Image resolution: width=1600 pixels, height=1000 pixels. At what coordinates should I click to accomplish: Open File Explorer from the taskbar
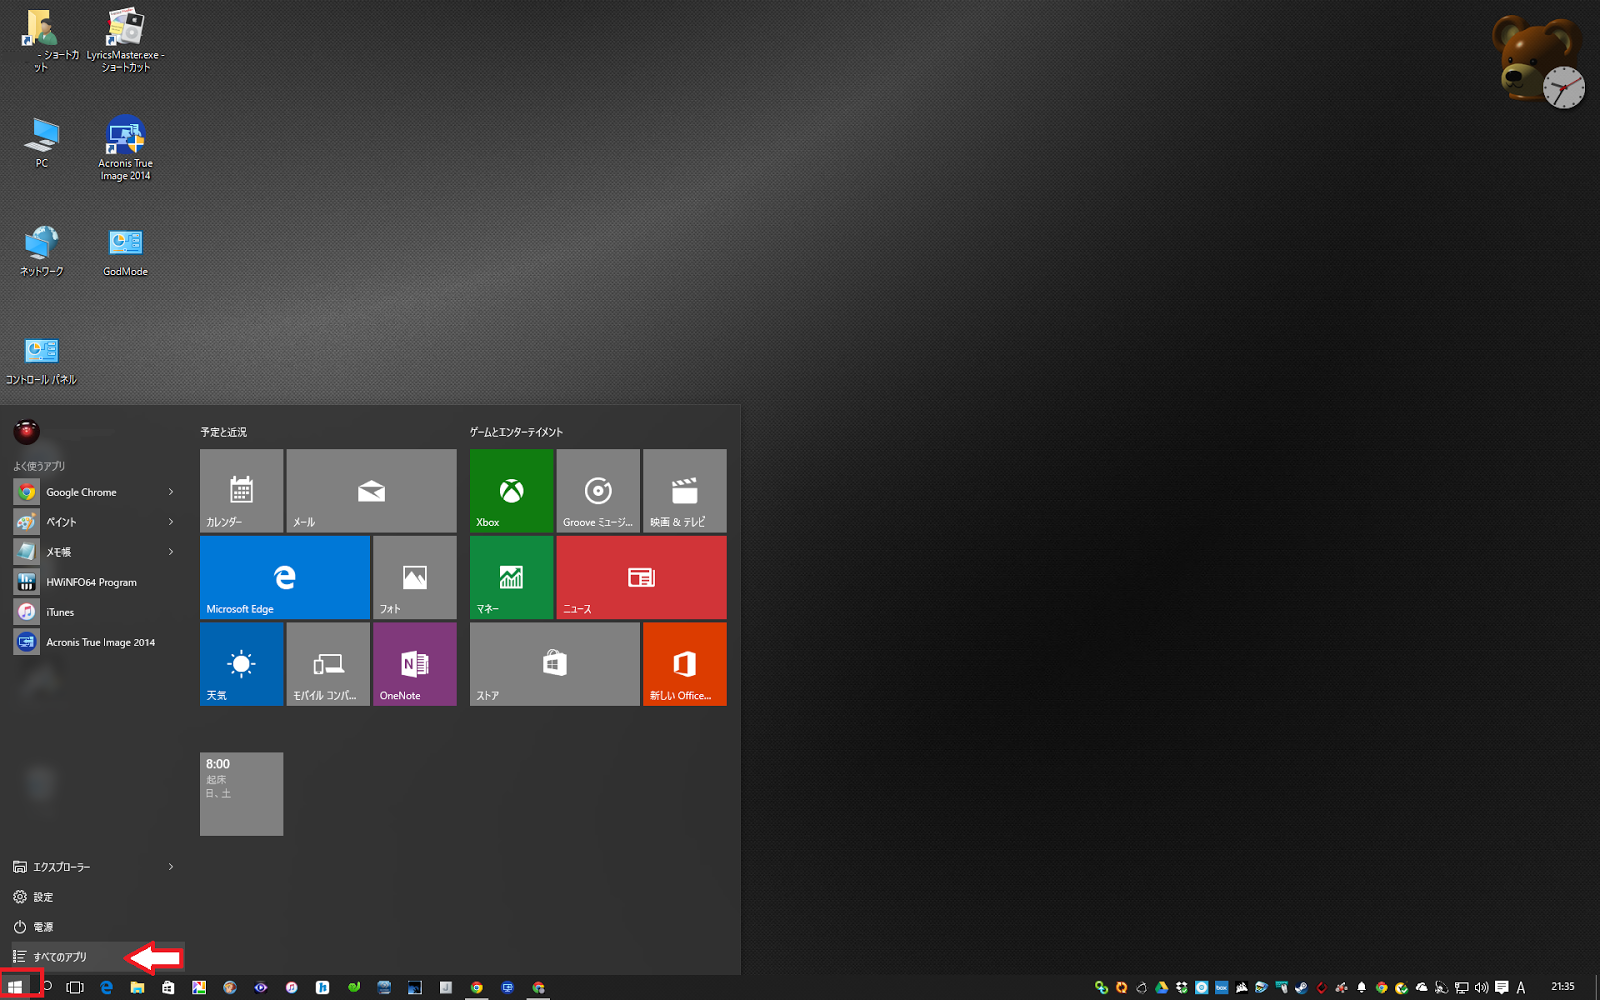(x=137, y=988)
